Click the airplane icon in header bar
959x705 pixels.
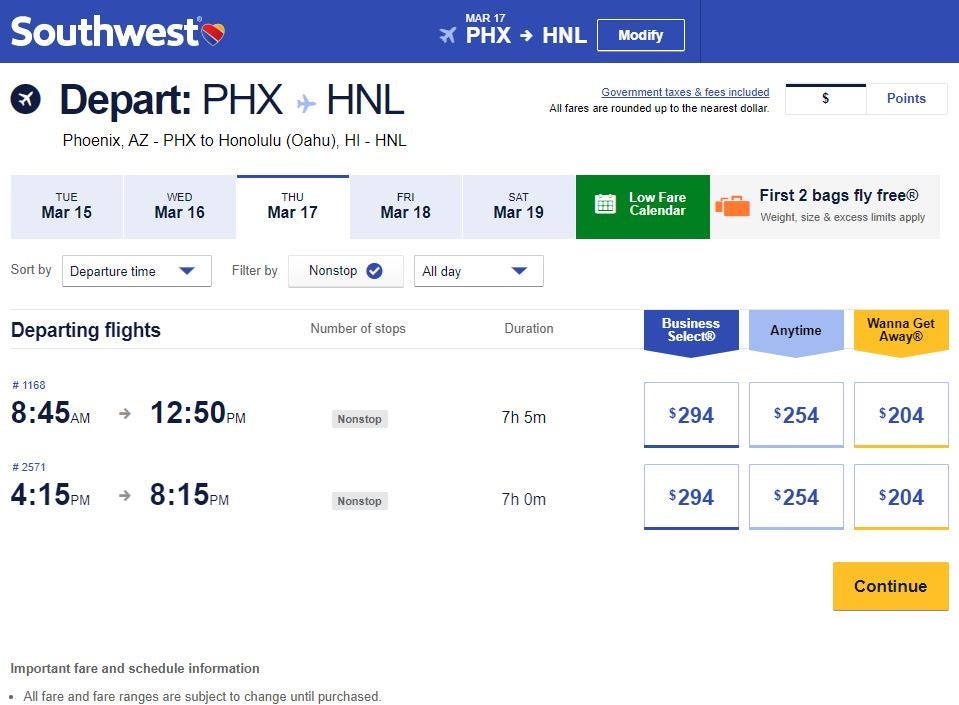[x=447, y=35]
